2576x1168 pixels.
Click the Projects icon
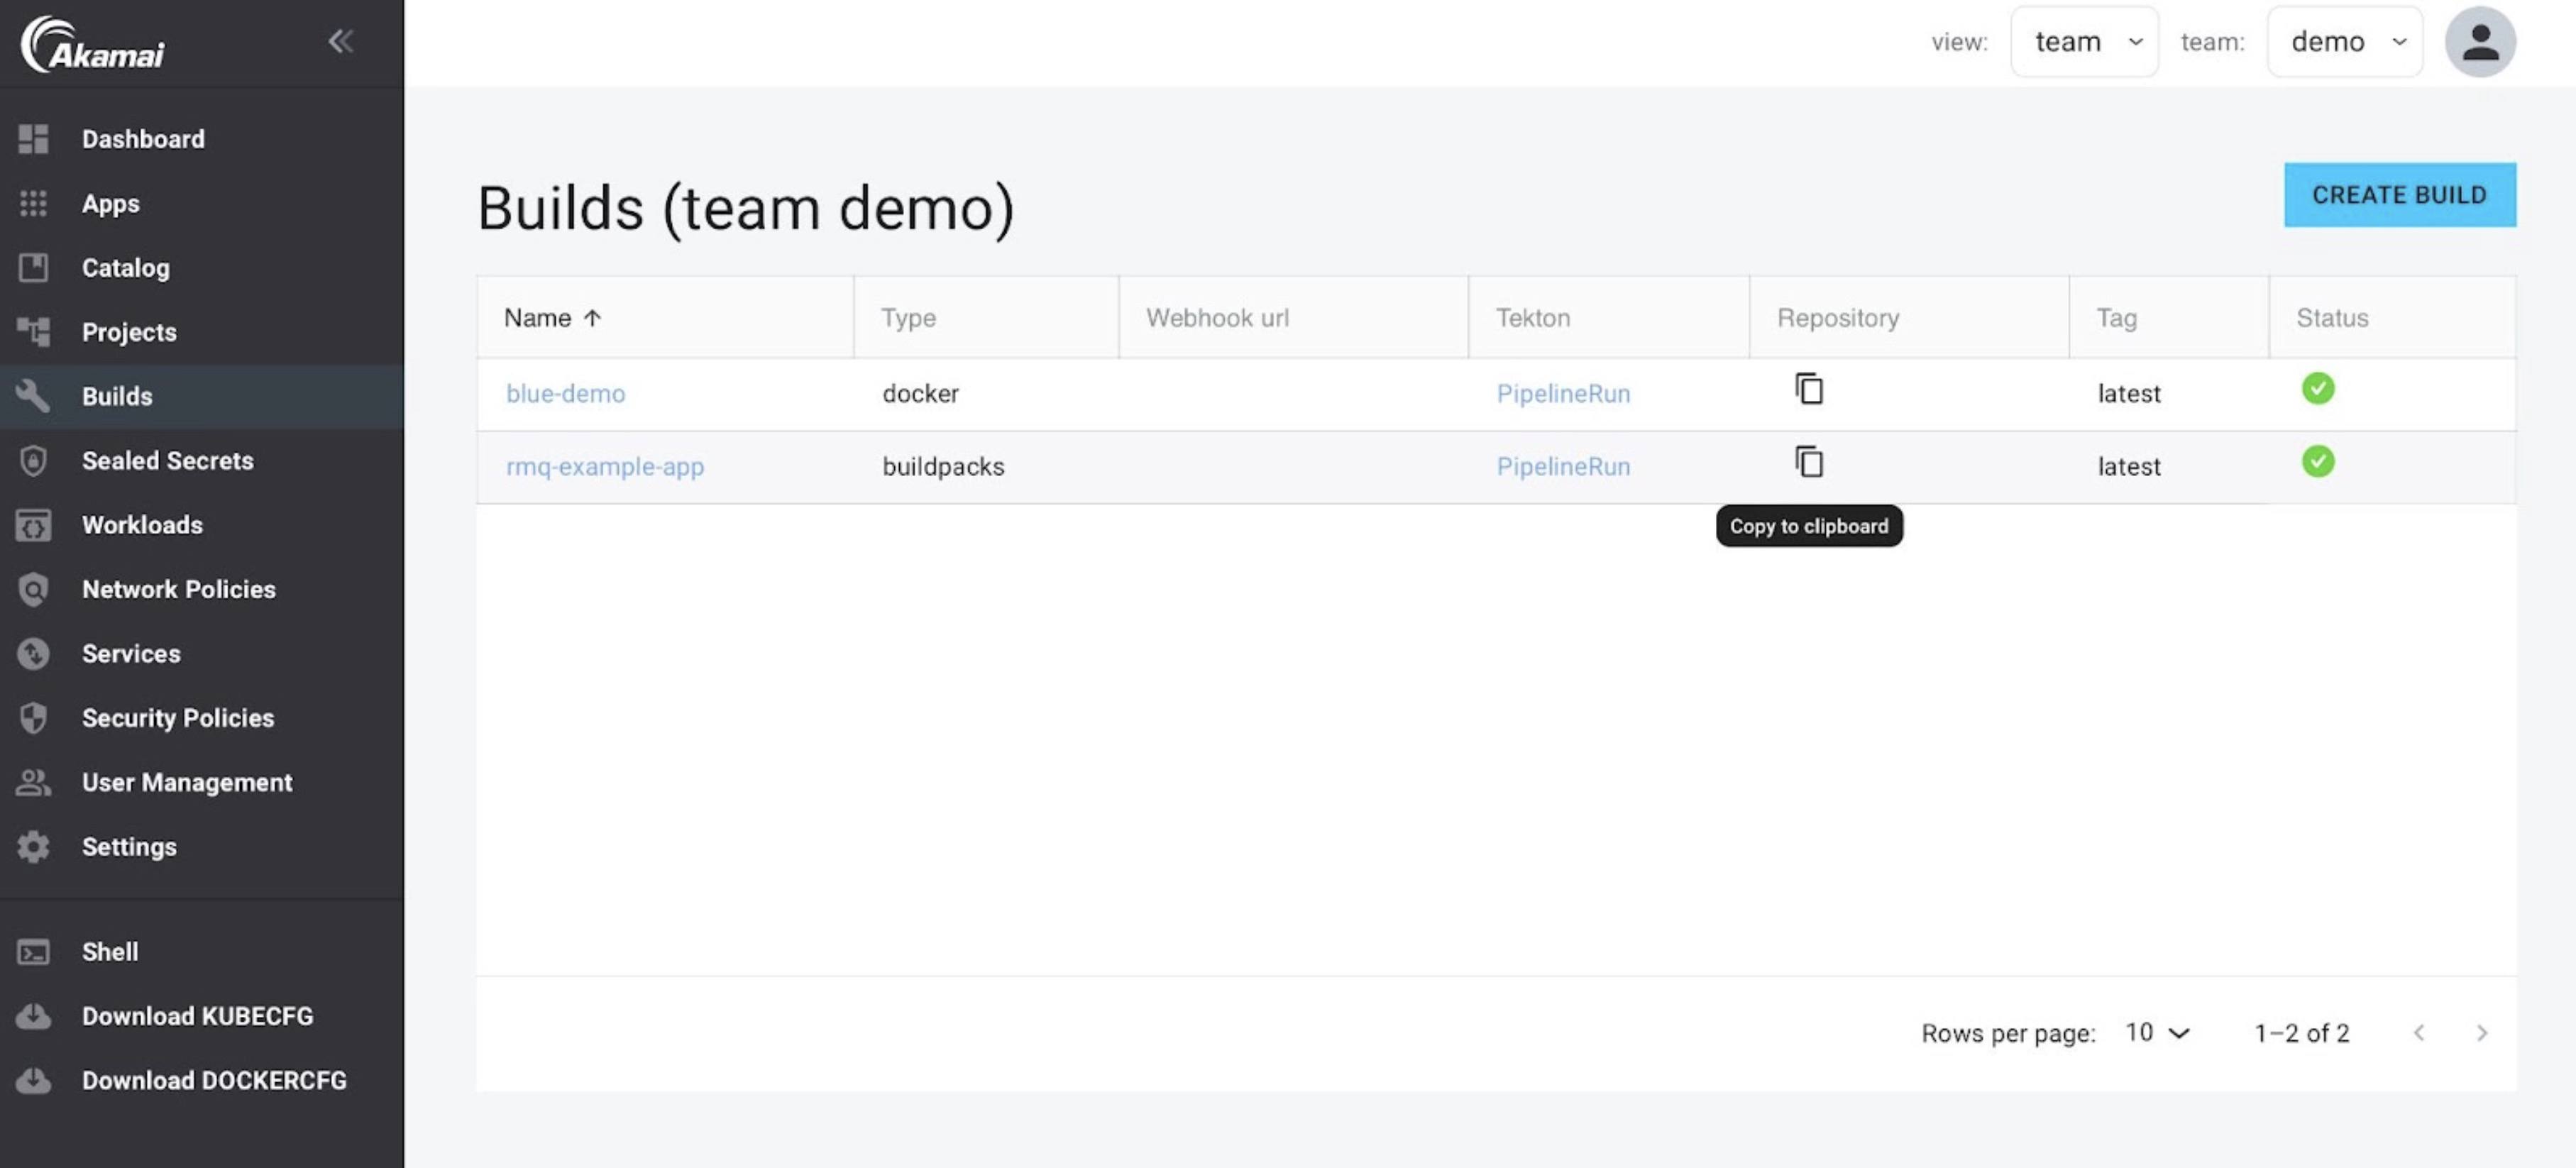click(33, 331)
